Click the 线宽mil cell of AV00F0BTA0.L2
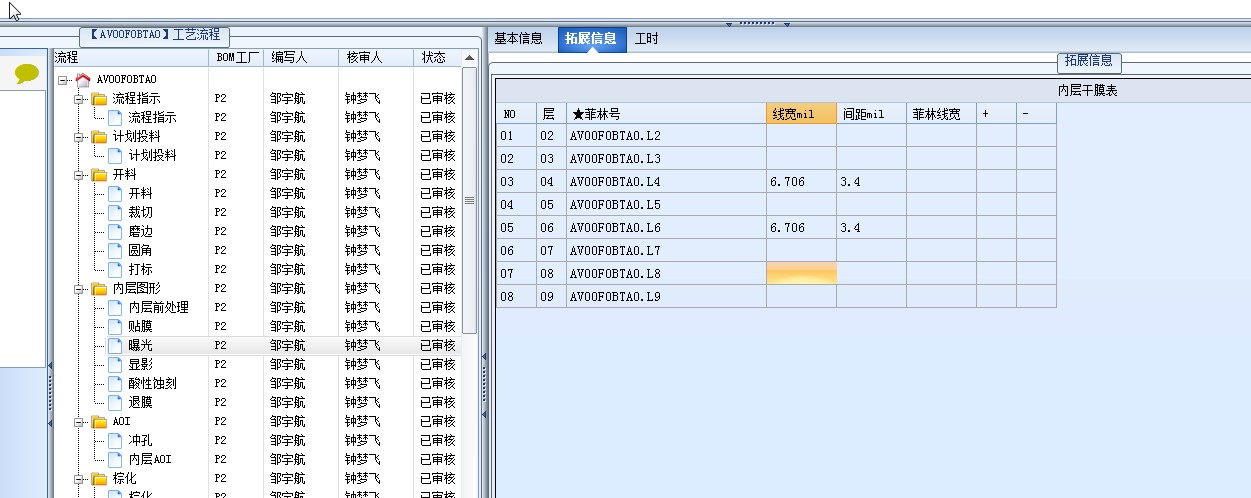The width and height of the screenshot is (1251, 498). click(801, 135)
